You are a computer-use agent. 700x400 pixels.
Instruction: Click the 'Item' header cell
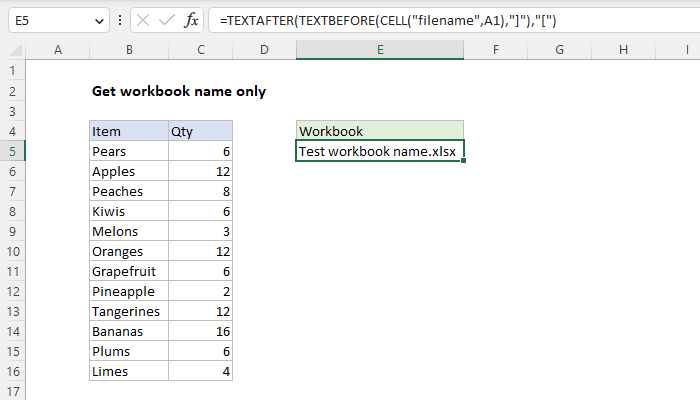click(129, 131)
